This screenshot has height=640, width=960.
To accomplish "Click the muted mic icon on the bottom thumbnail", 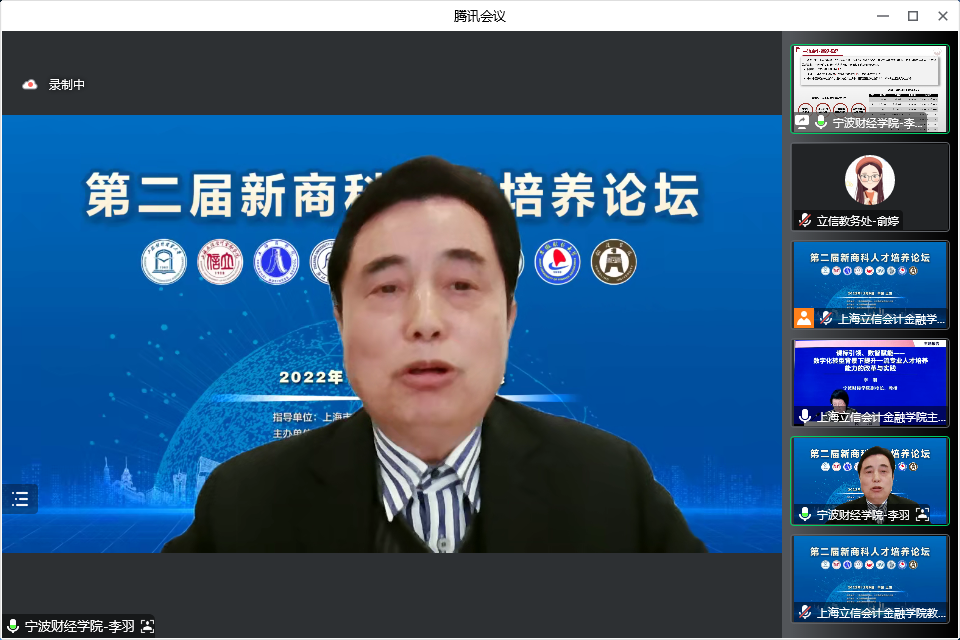I will coord(804,612).
